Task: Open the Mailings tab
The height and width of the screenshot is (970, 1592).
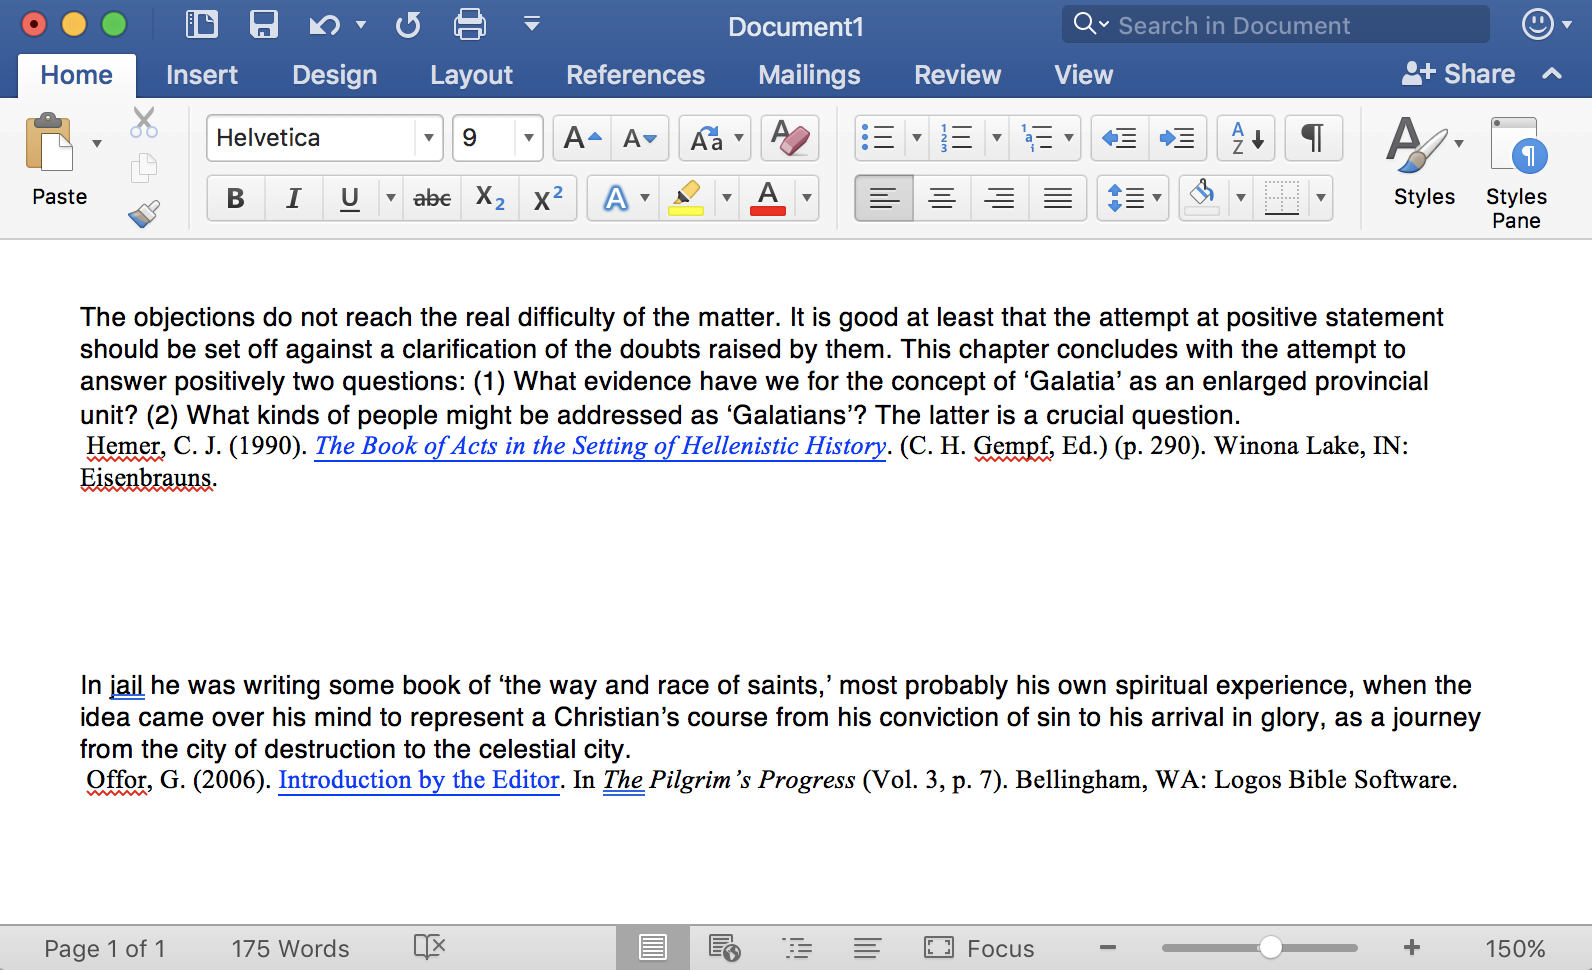Action: (810, 75)
